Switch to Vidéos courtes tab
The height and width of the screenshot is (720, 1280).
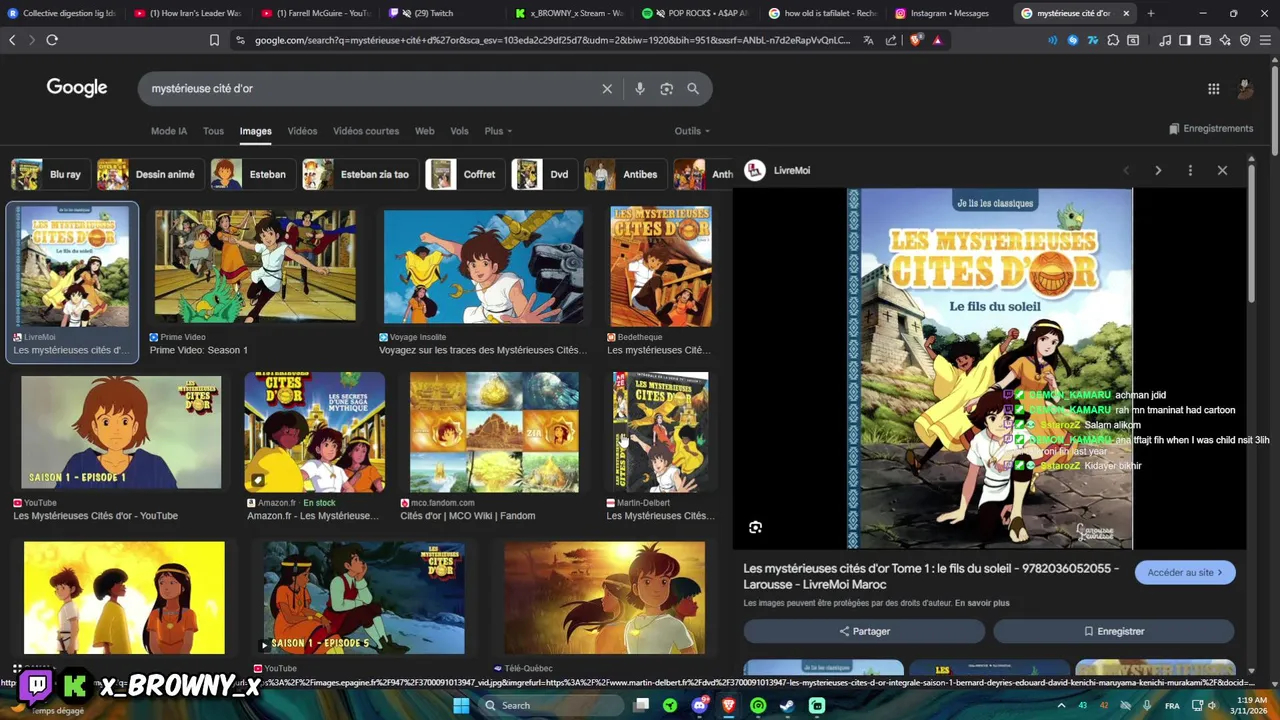366,131
